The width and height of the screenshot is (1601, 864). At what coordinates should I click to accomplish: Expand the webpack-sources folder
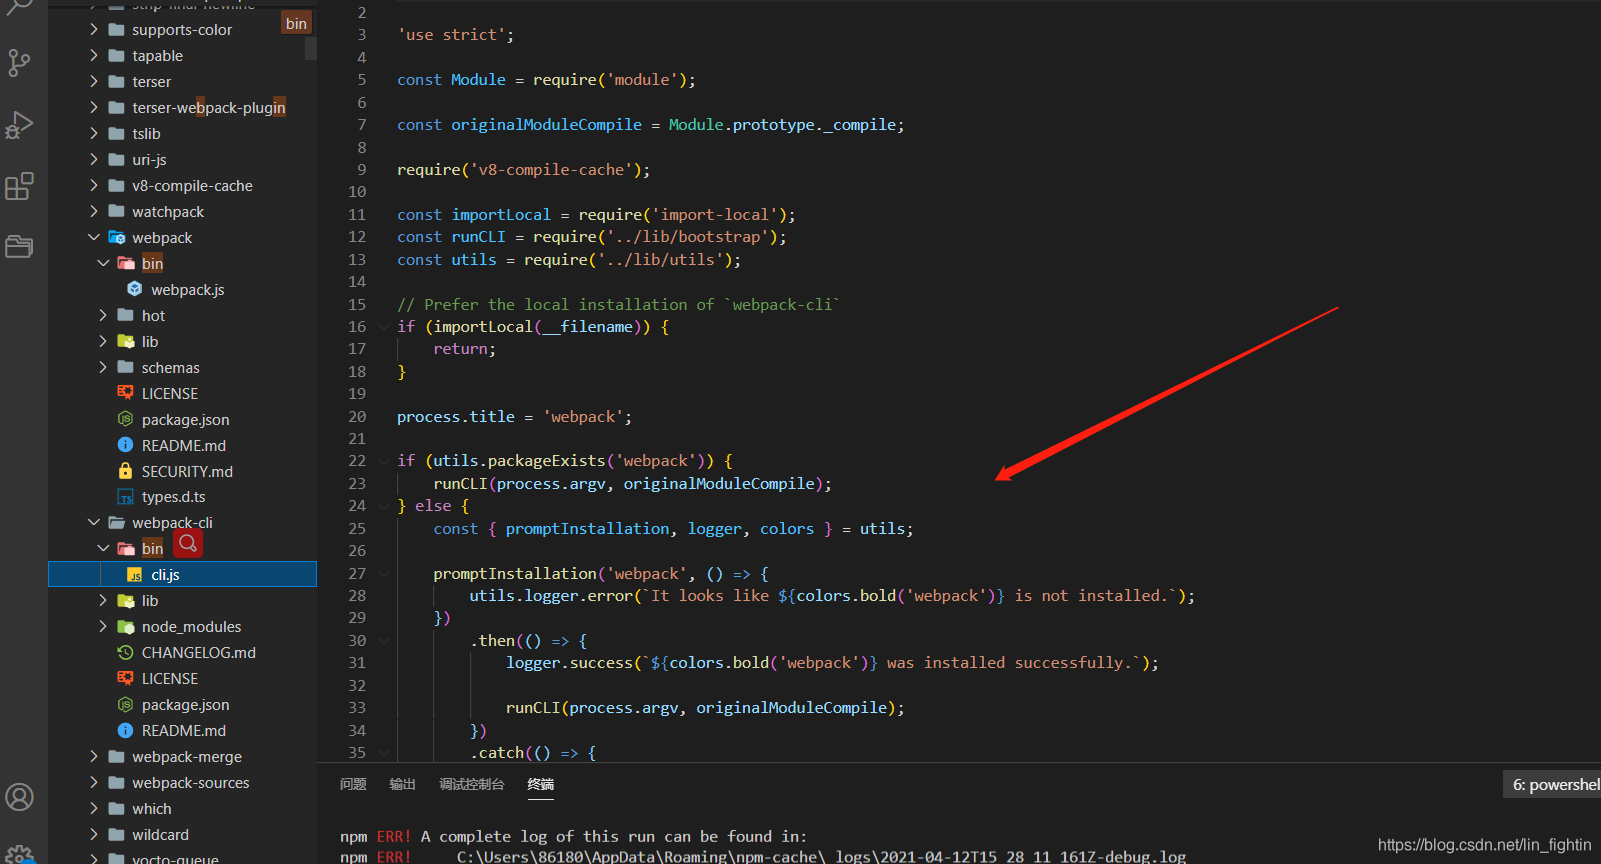pos(94,783)
